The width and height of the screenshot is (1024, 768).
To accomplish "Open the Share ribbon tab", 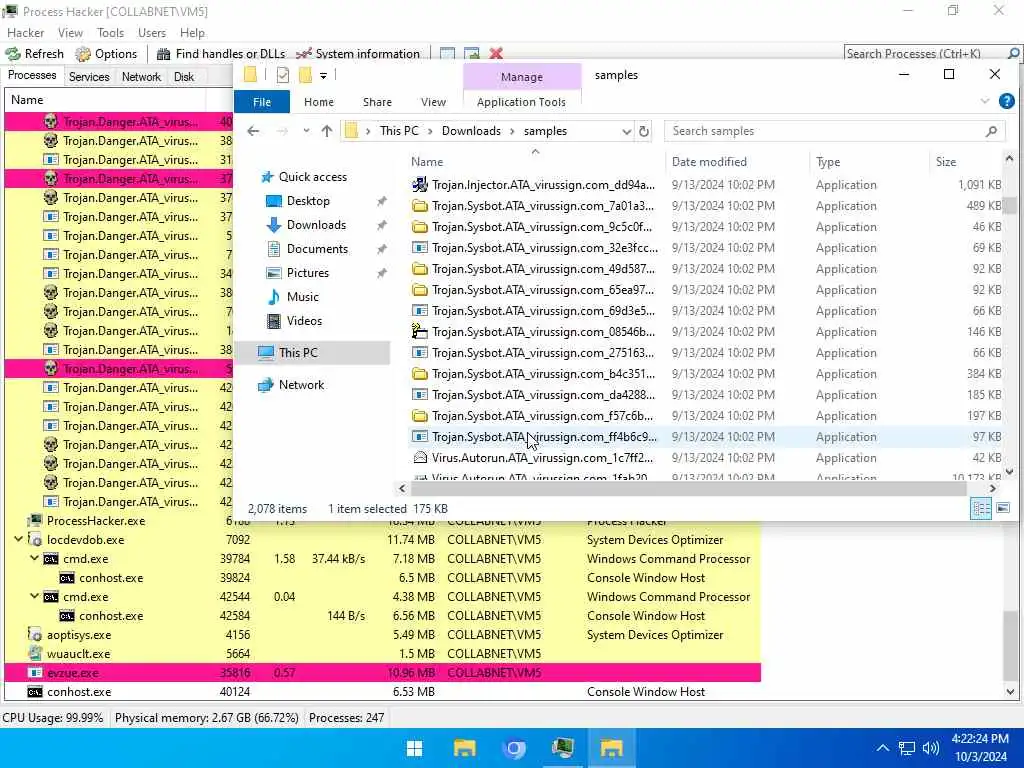I will (x=377, y=102).
